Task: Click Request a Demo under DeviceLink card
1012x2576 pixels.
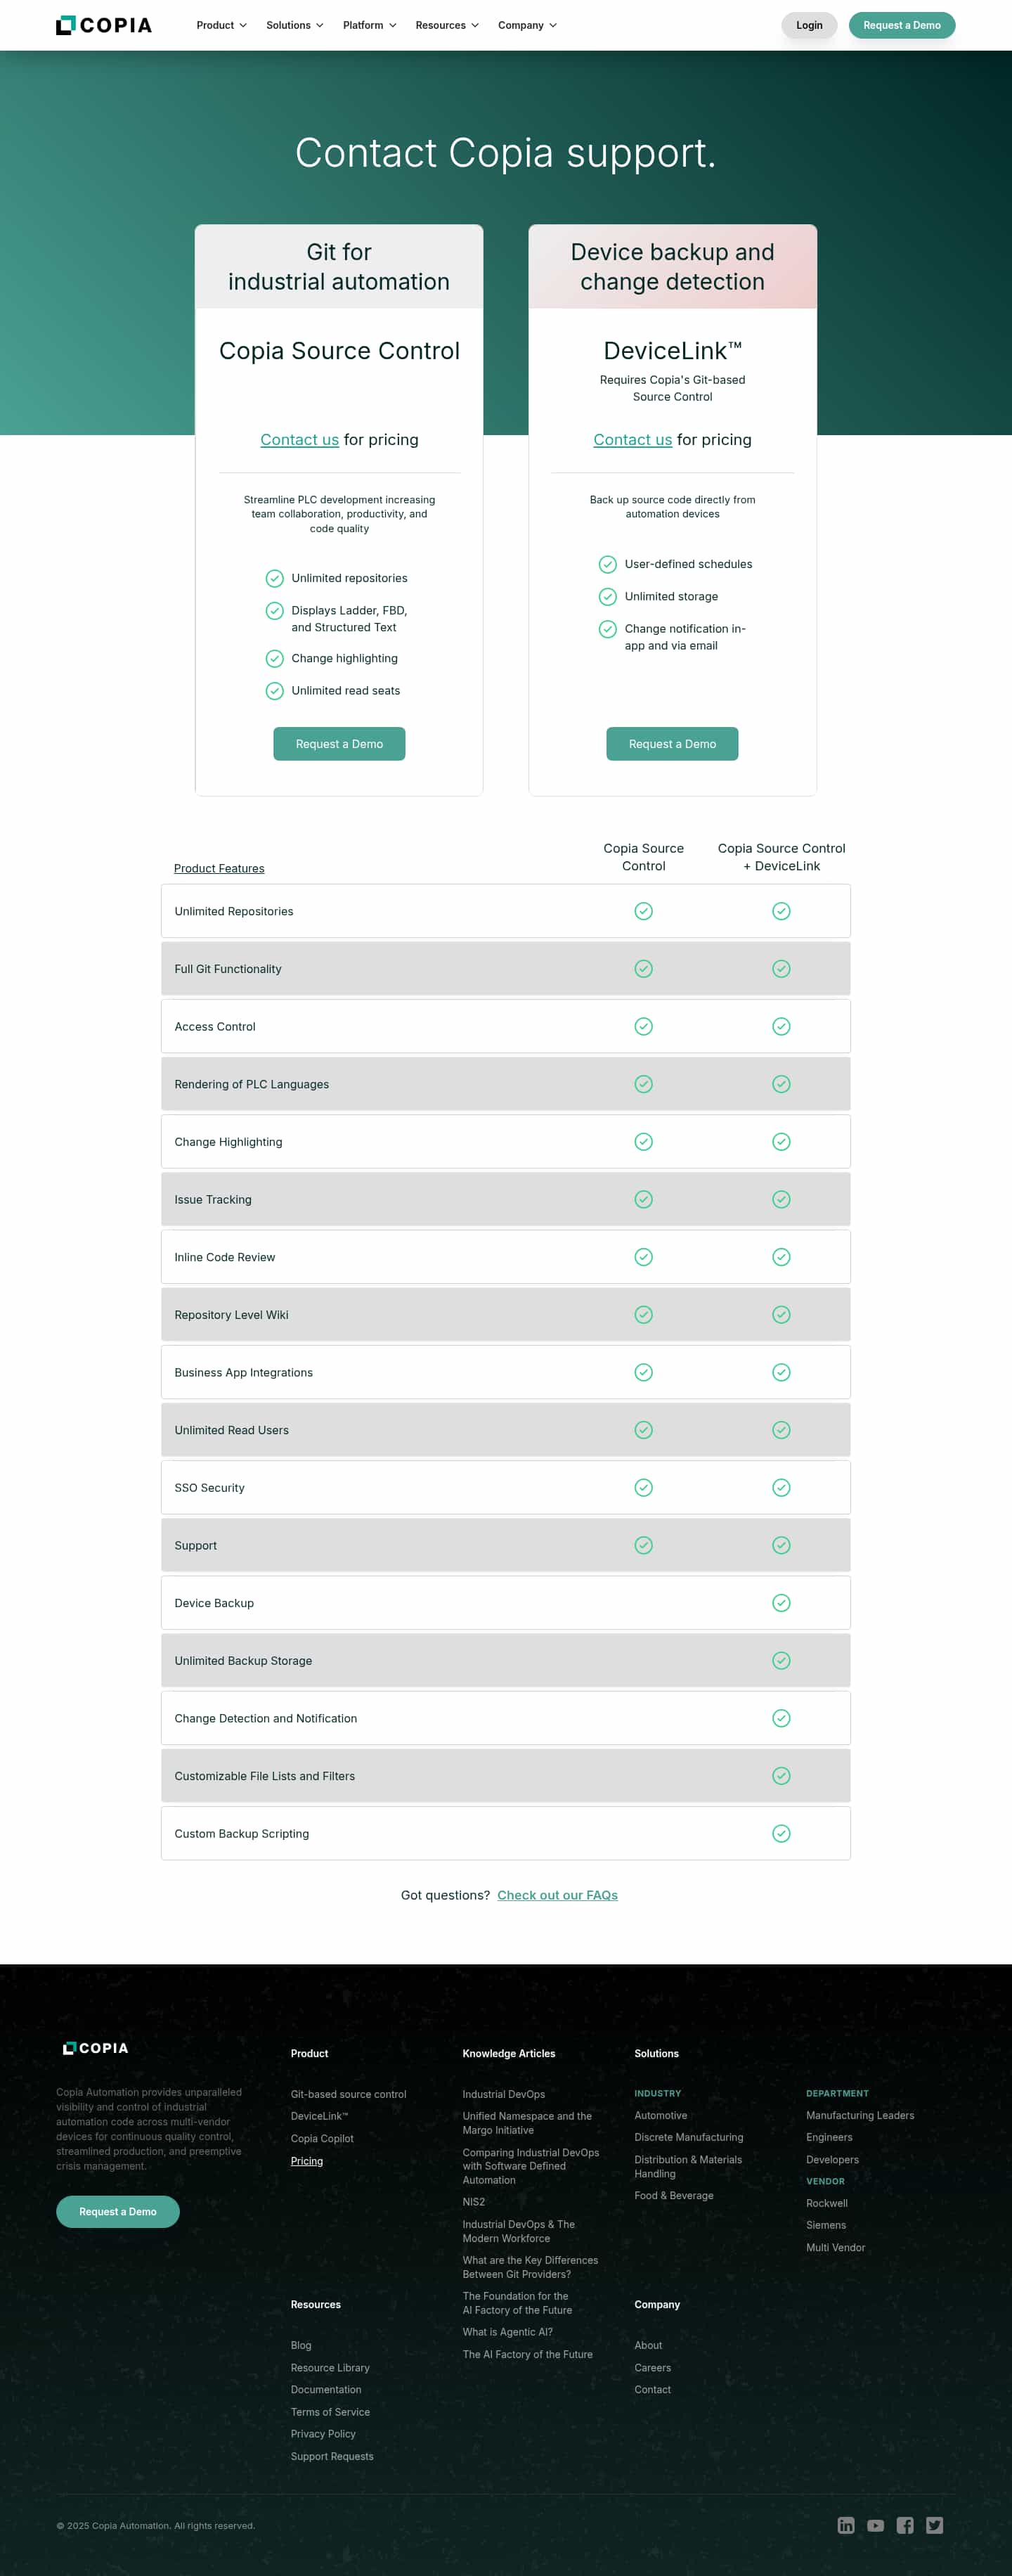Action: tap(672, 744)
